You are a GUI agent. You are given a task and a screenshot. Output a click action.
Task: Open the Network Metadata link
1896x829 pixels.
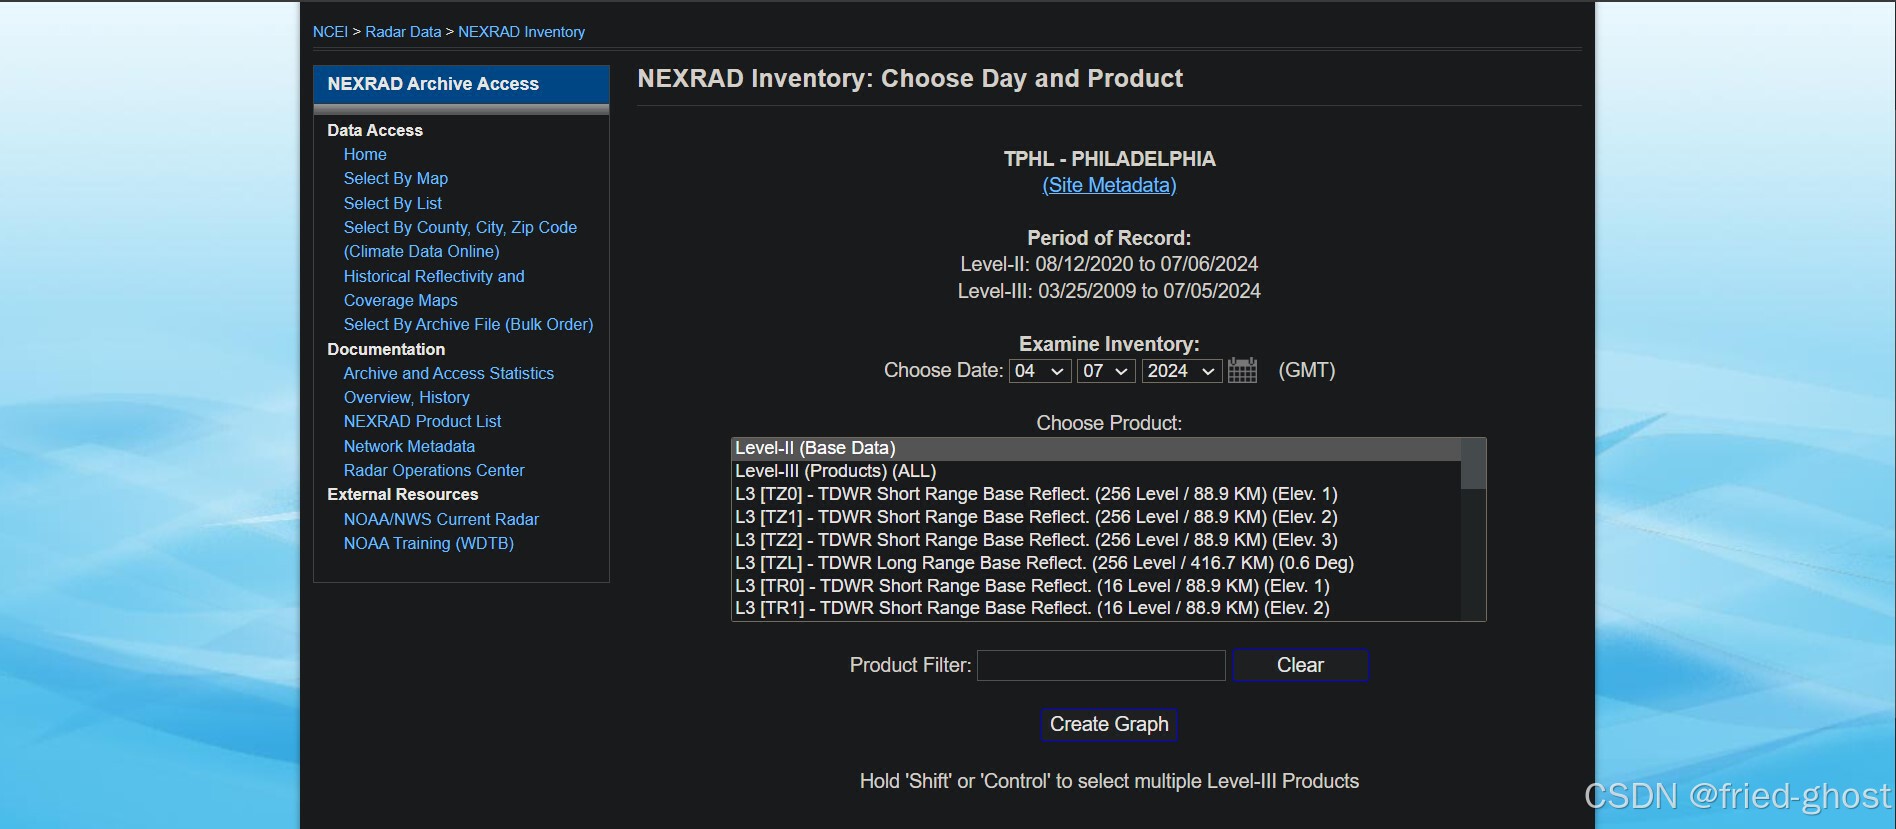[409, 446]
